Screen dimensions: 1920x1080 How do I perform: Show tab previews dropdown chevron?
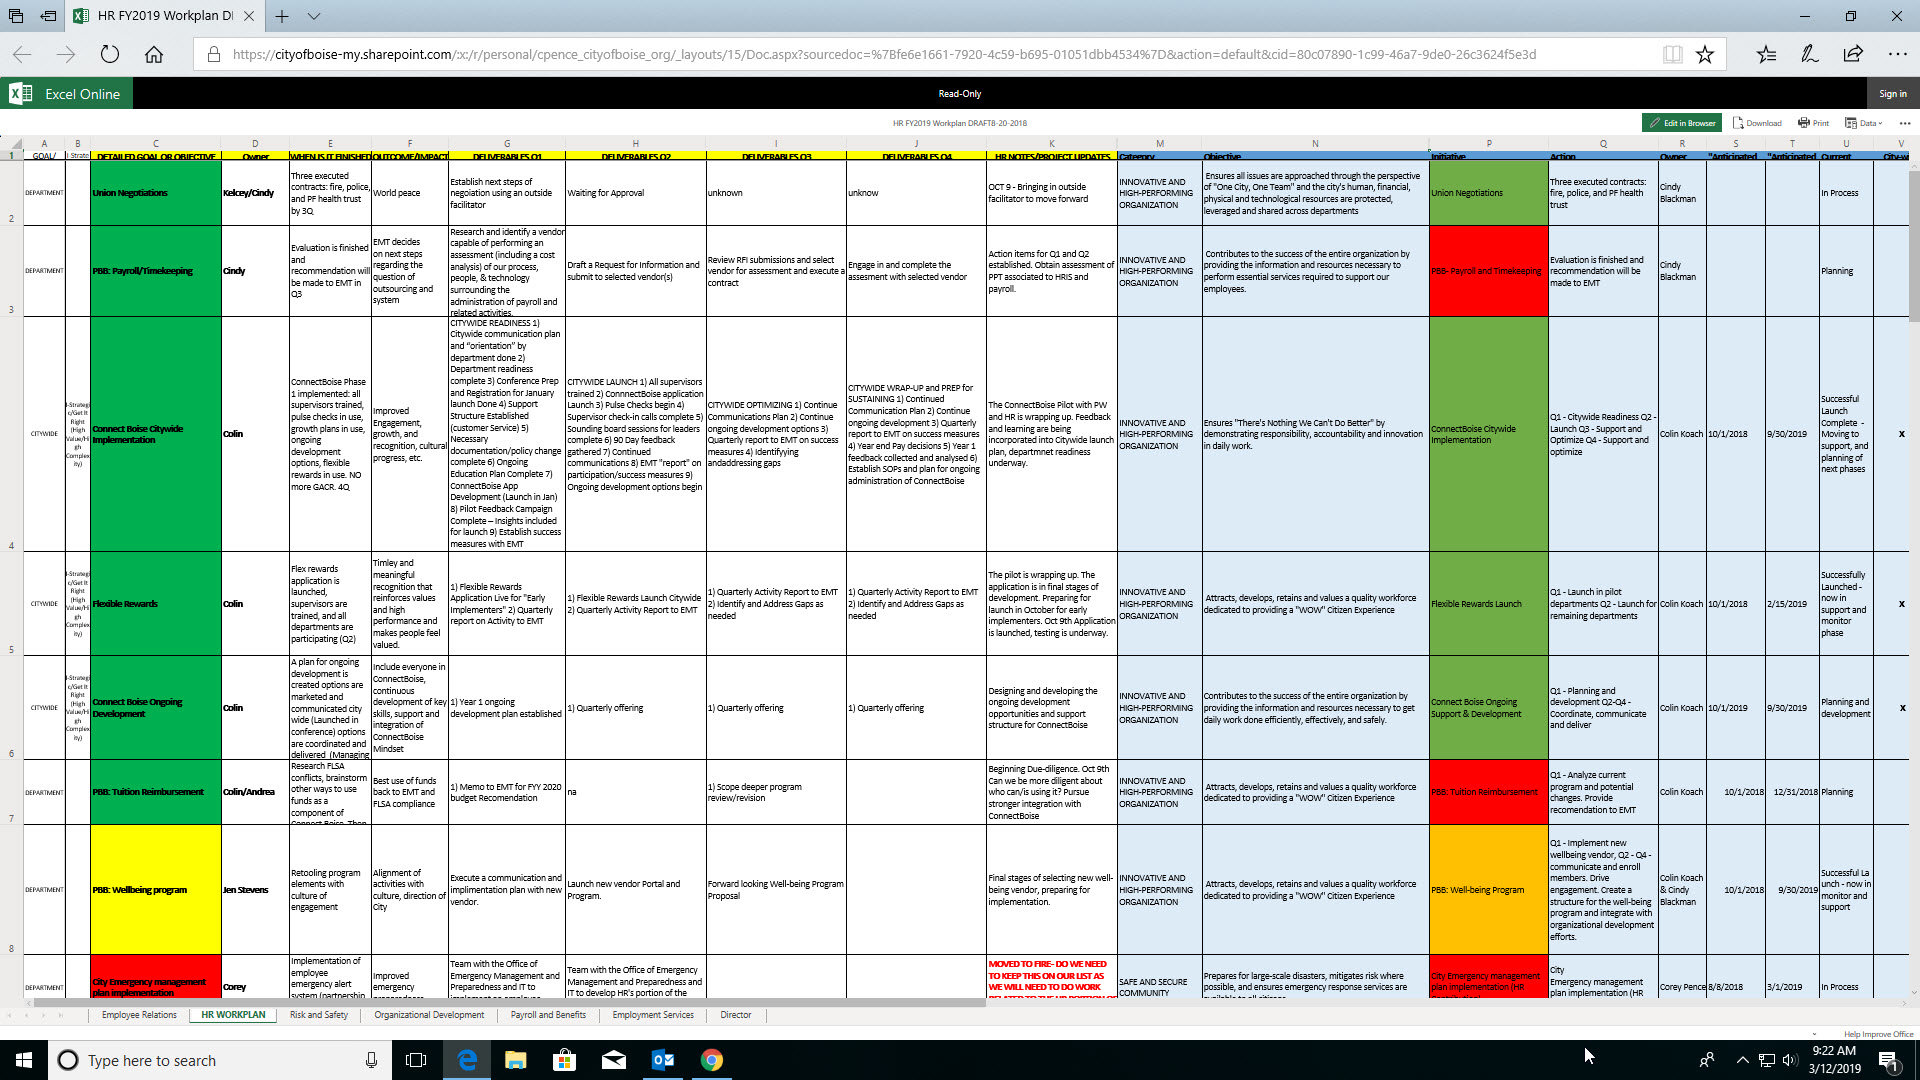pos(314,16)
